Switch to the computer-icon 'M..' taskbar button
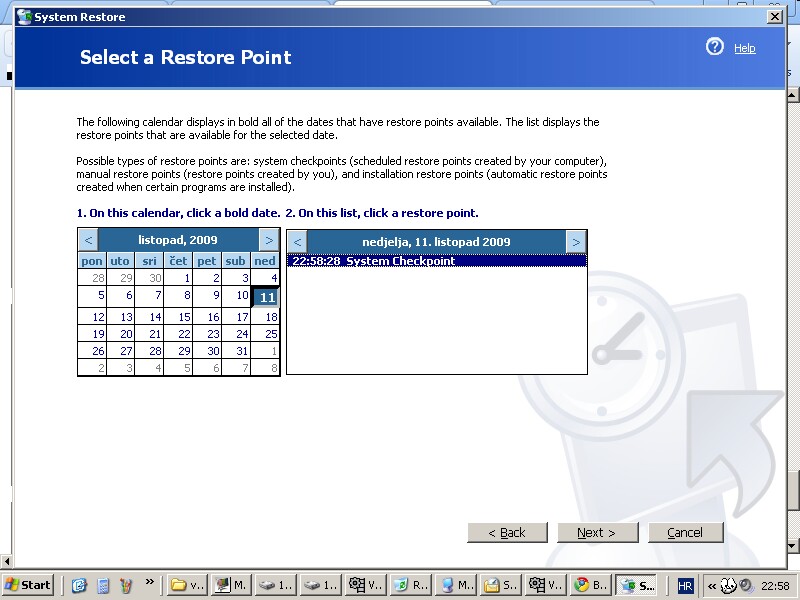This screenshot has width=800, height=600. pyautogui.click(x=456, y=585)
